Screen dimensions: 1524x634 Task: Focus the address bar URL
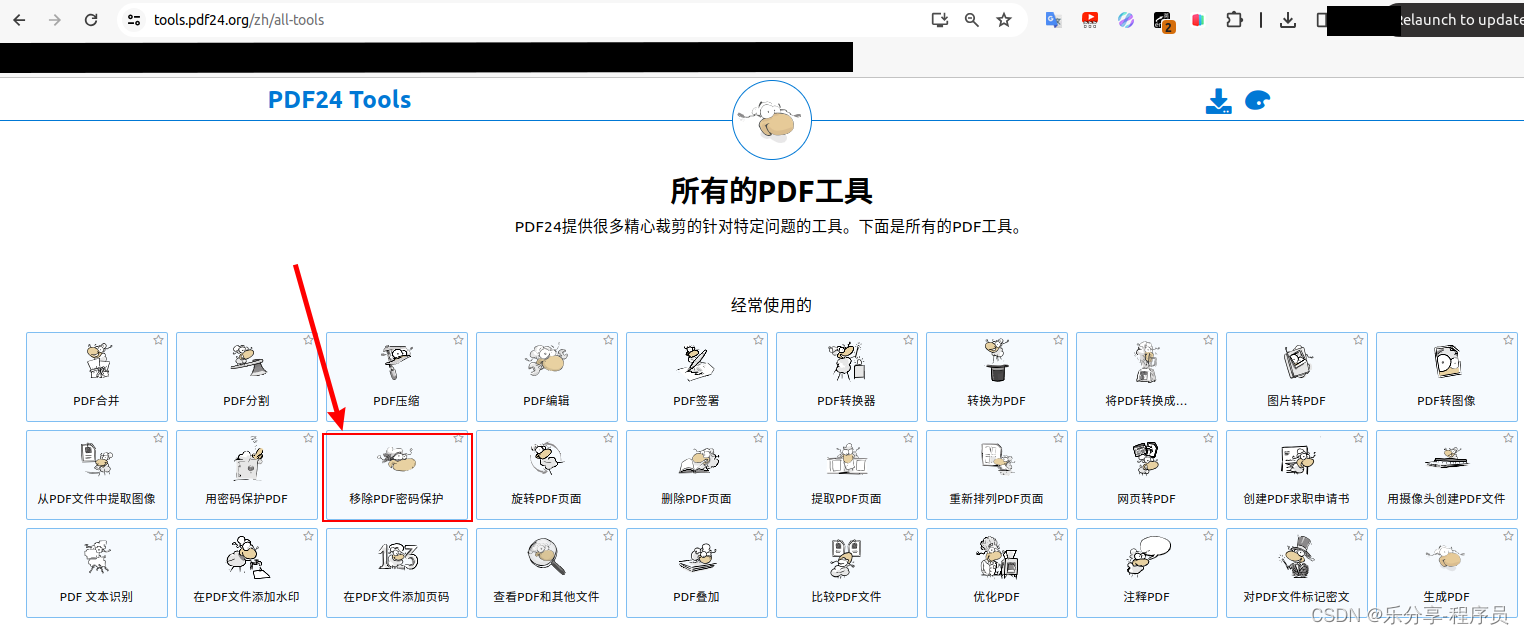239,20
